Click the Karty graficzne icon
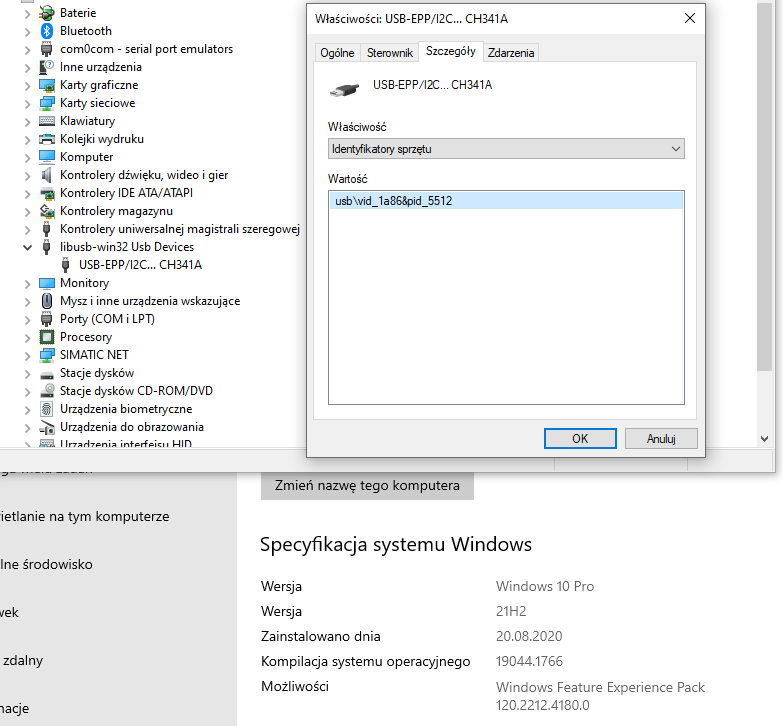Screen dimensions: 783x726 click(x=46, y=85)
